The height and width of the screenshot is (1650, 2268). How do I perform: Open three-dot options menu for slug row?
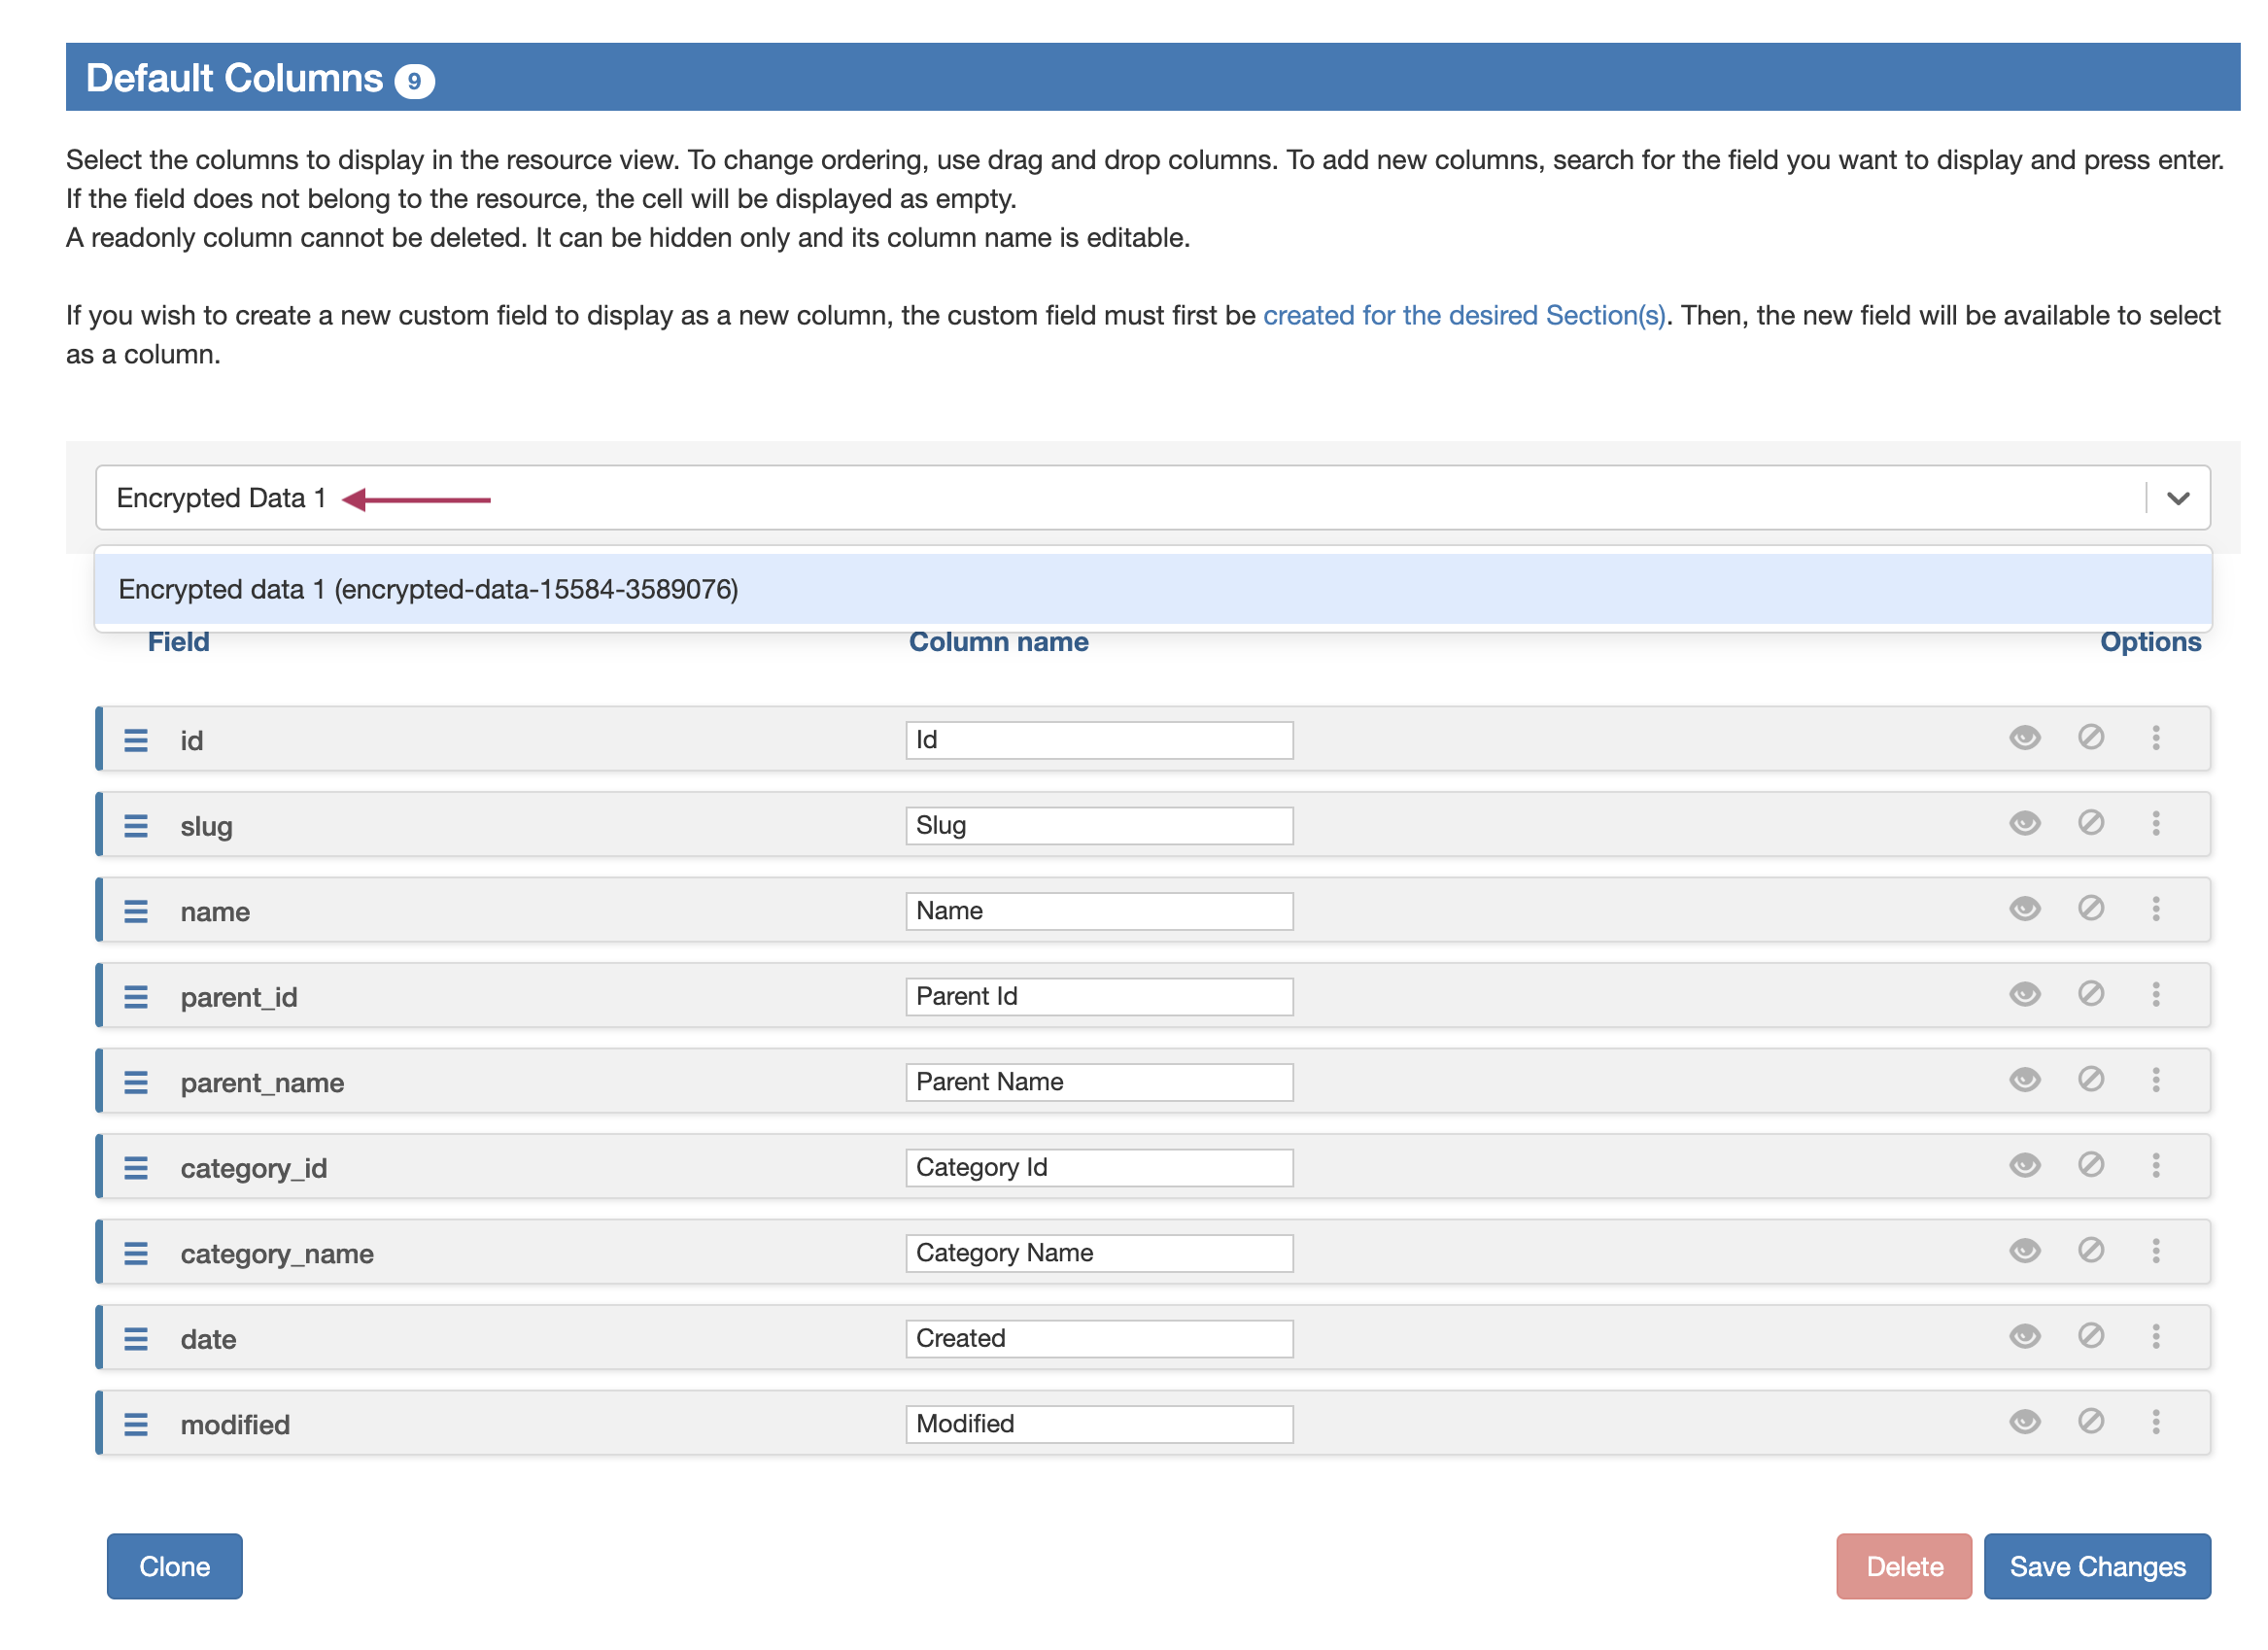click(2156, 824)
